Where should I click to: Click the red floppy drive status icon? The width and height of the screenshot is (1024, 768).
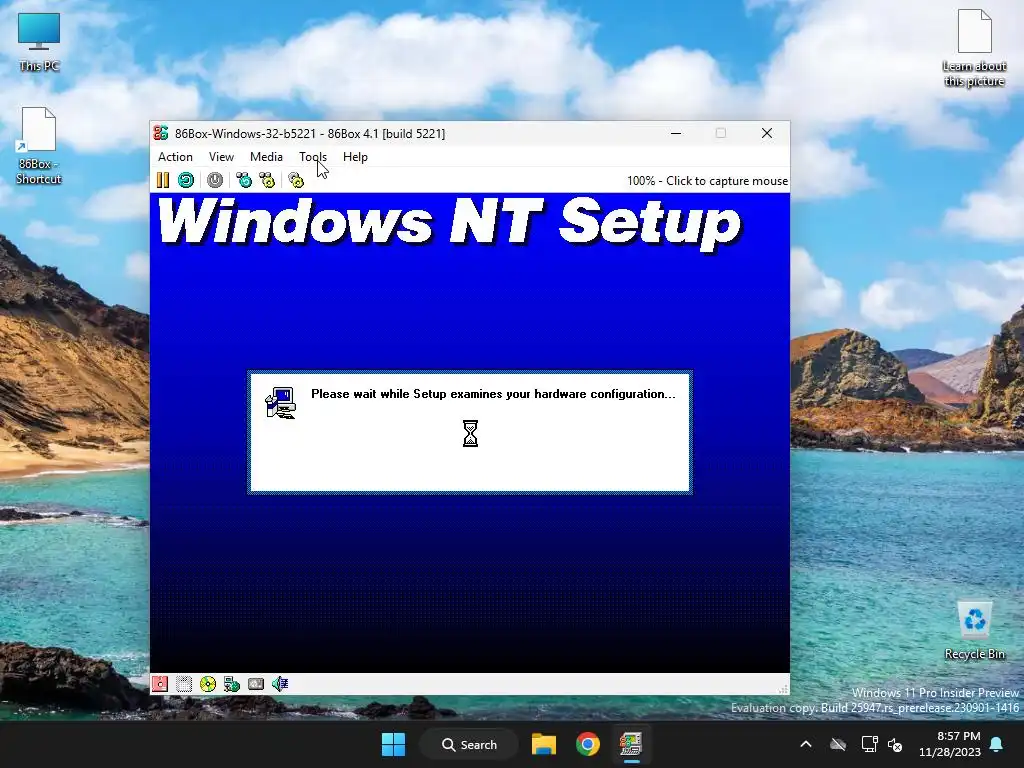coord(160,684)
